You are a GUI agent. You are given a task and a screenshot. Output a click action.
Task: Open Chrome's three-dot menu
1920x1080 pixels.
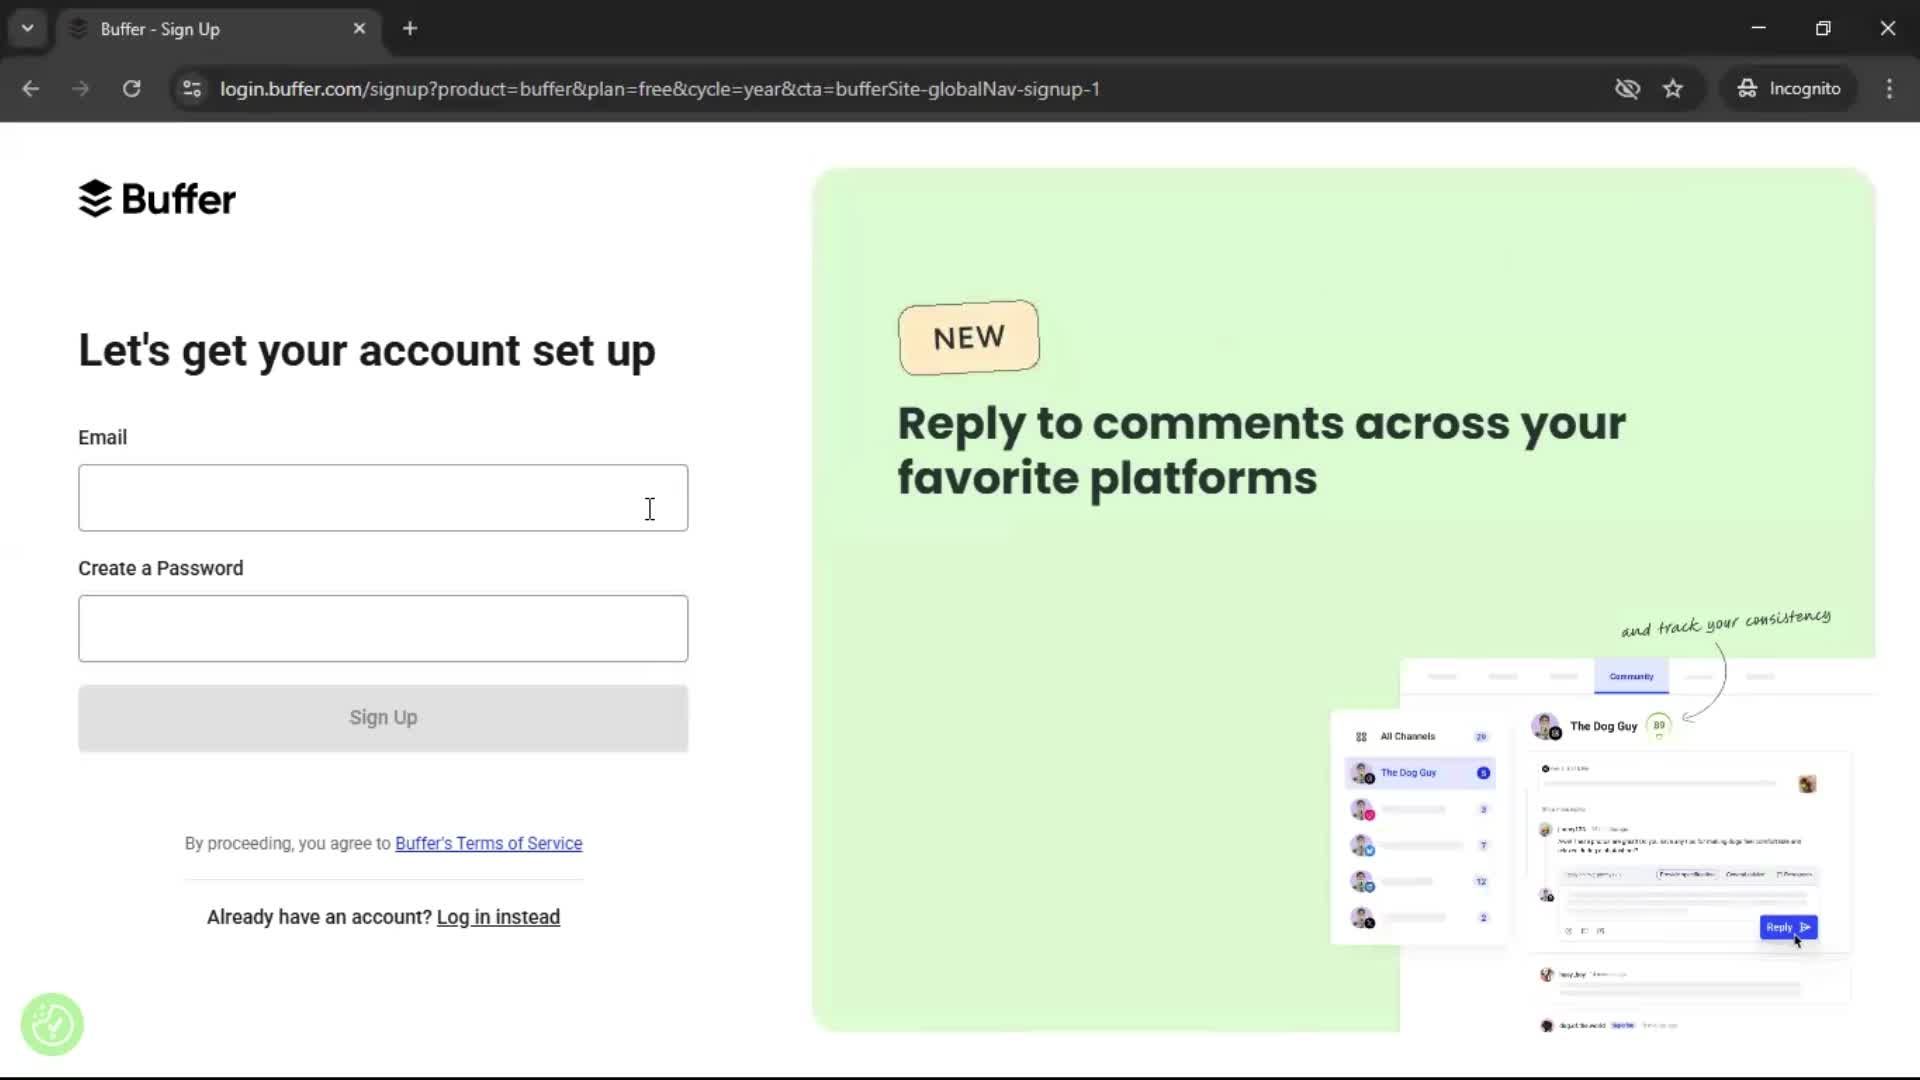[1890, 89]
